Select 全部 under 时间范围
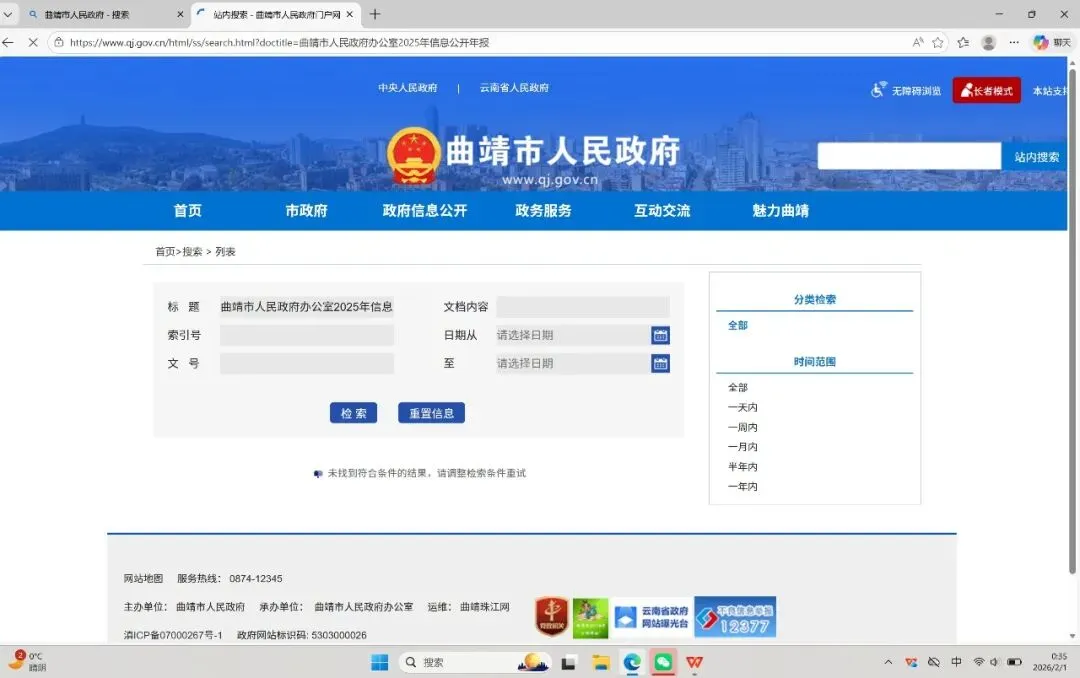Viewport: 1080px width, 678px height. pos(738,387)
